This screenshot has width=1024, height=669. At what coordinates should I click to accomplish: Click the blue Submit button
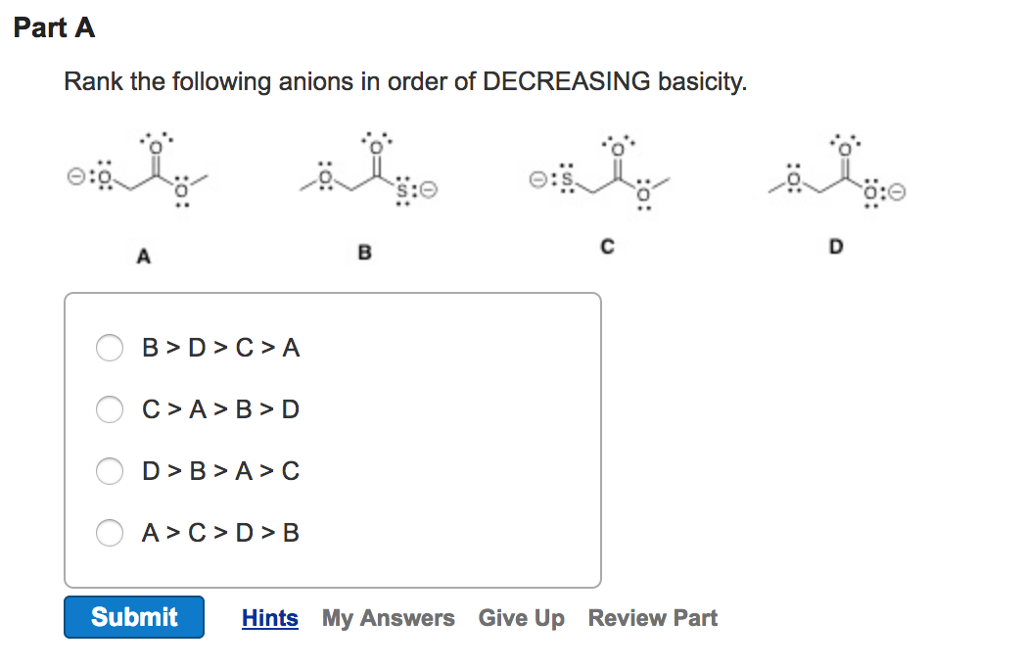coord(133,617)
